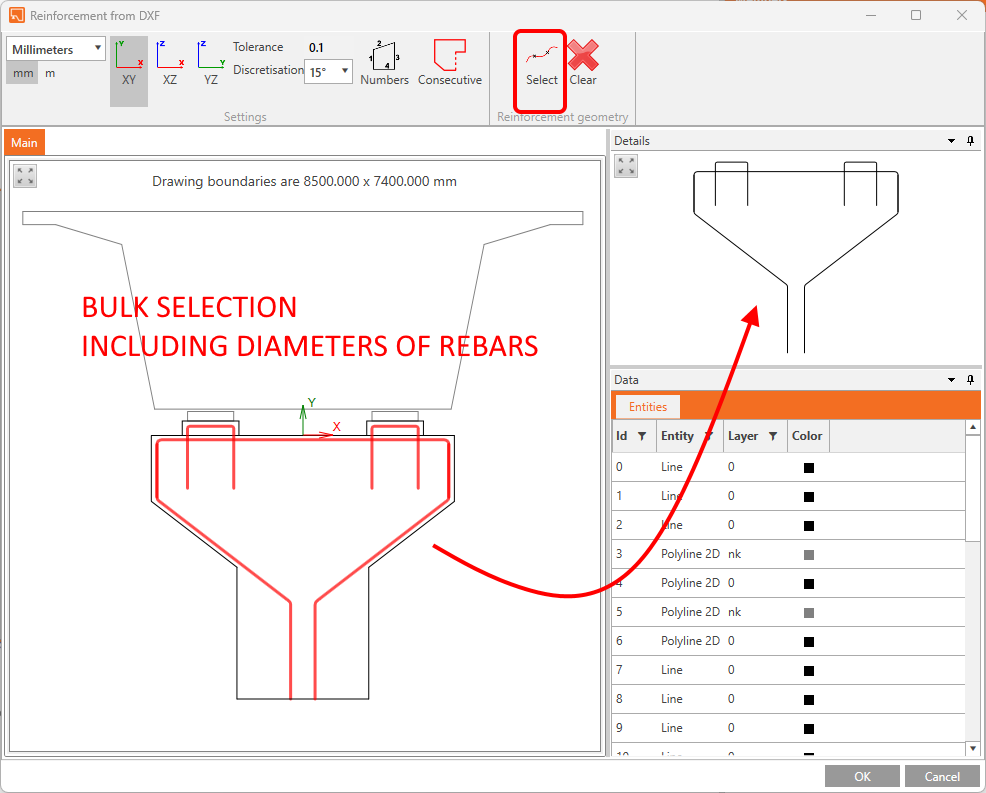Select entity row 7 Line
The width and height of the screenshot is (986, 793).
pyautogui.click(x=789, y=670)
